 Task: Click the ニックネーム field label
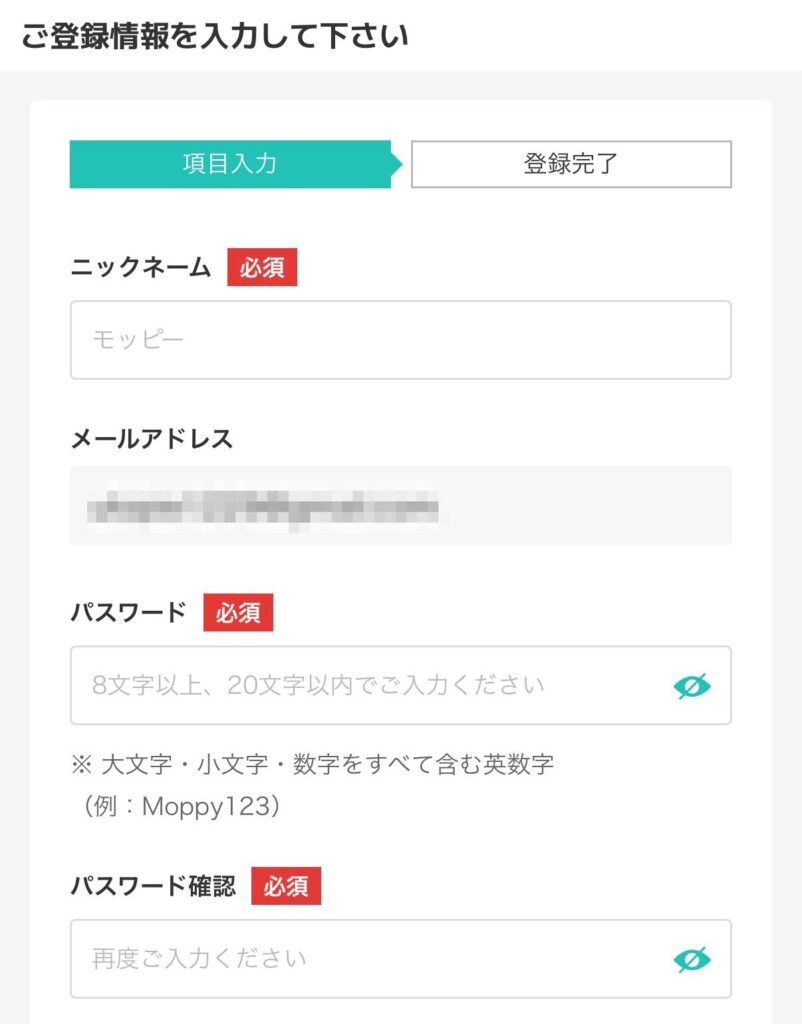pyautogui.click(x=141, y=268)
